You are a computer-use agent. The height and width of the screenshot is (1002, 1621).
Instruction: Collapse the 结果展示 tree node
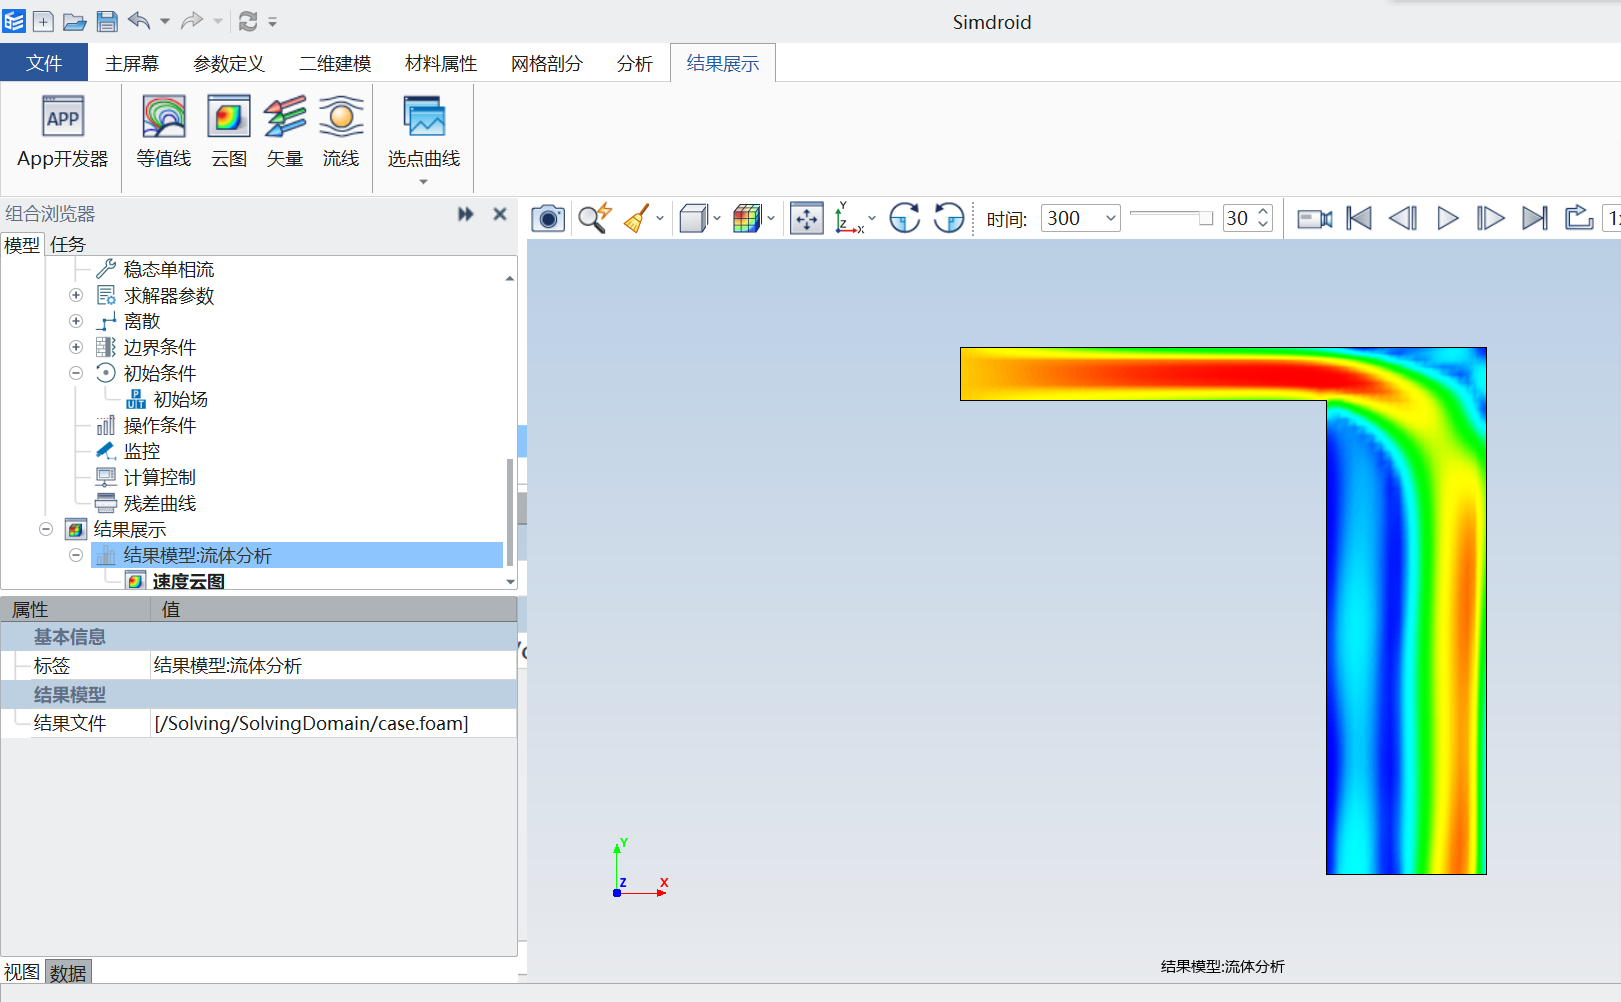(46, 529)
